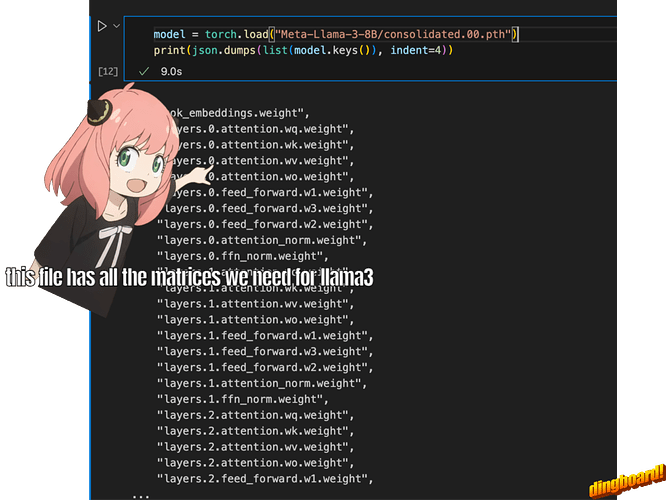
Task: Click "layers.2.attention.wq.weight" output line
Action: click(256, 415)
